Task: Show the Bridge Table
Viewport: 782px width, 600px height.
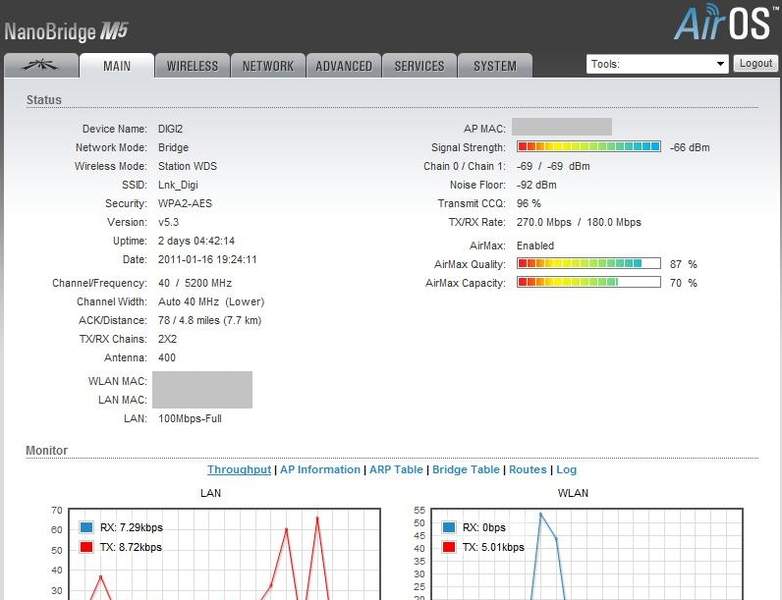Action: 466,469
